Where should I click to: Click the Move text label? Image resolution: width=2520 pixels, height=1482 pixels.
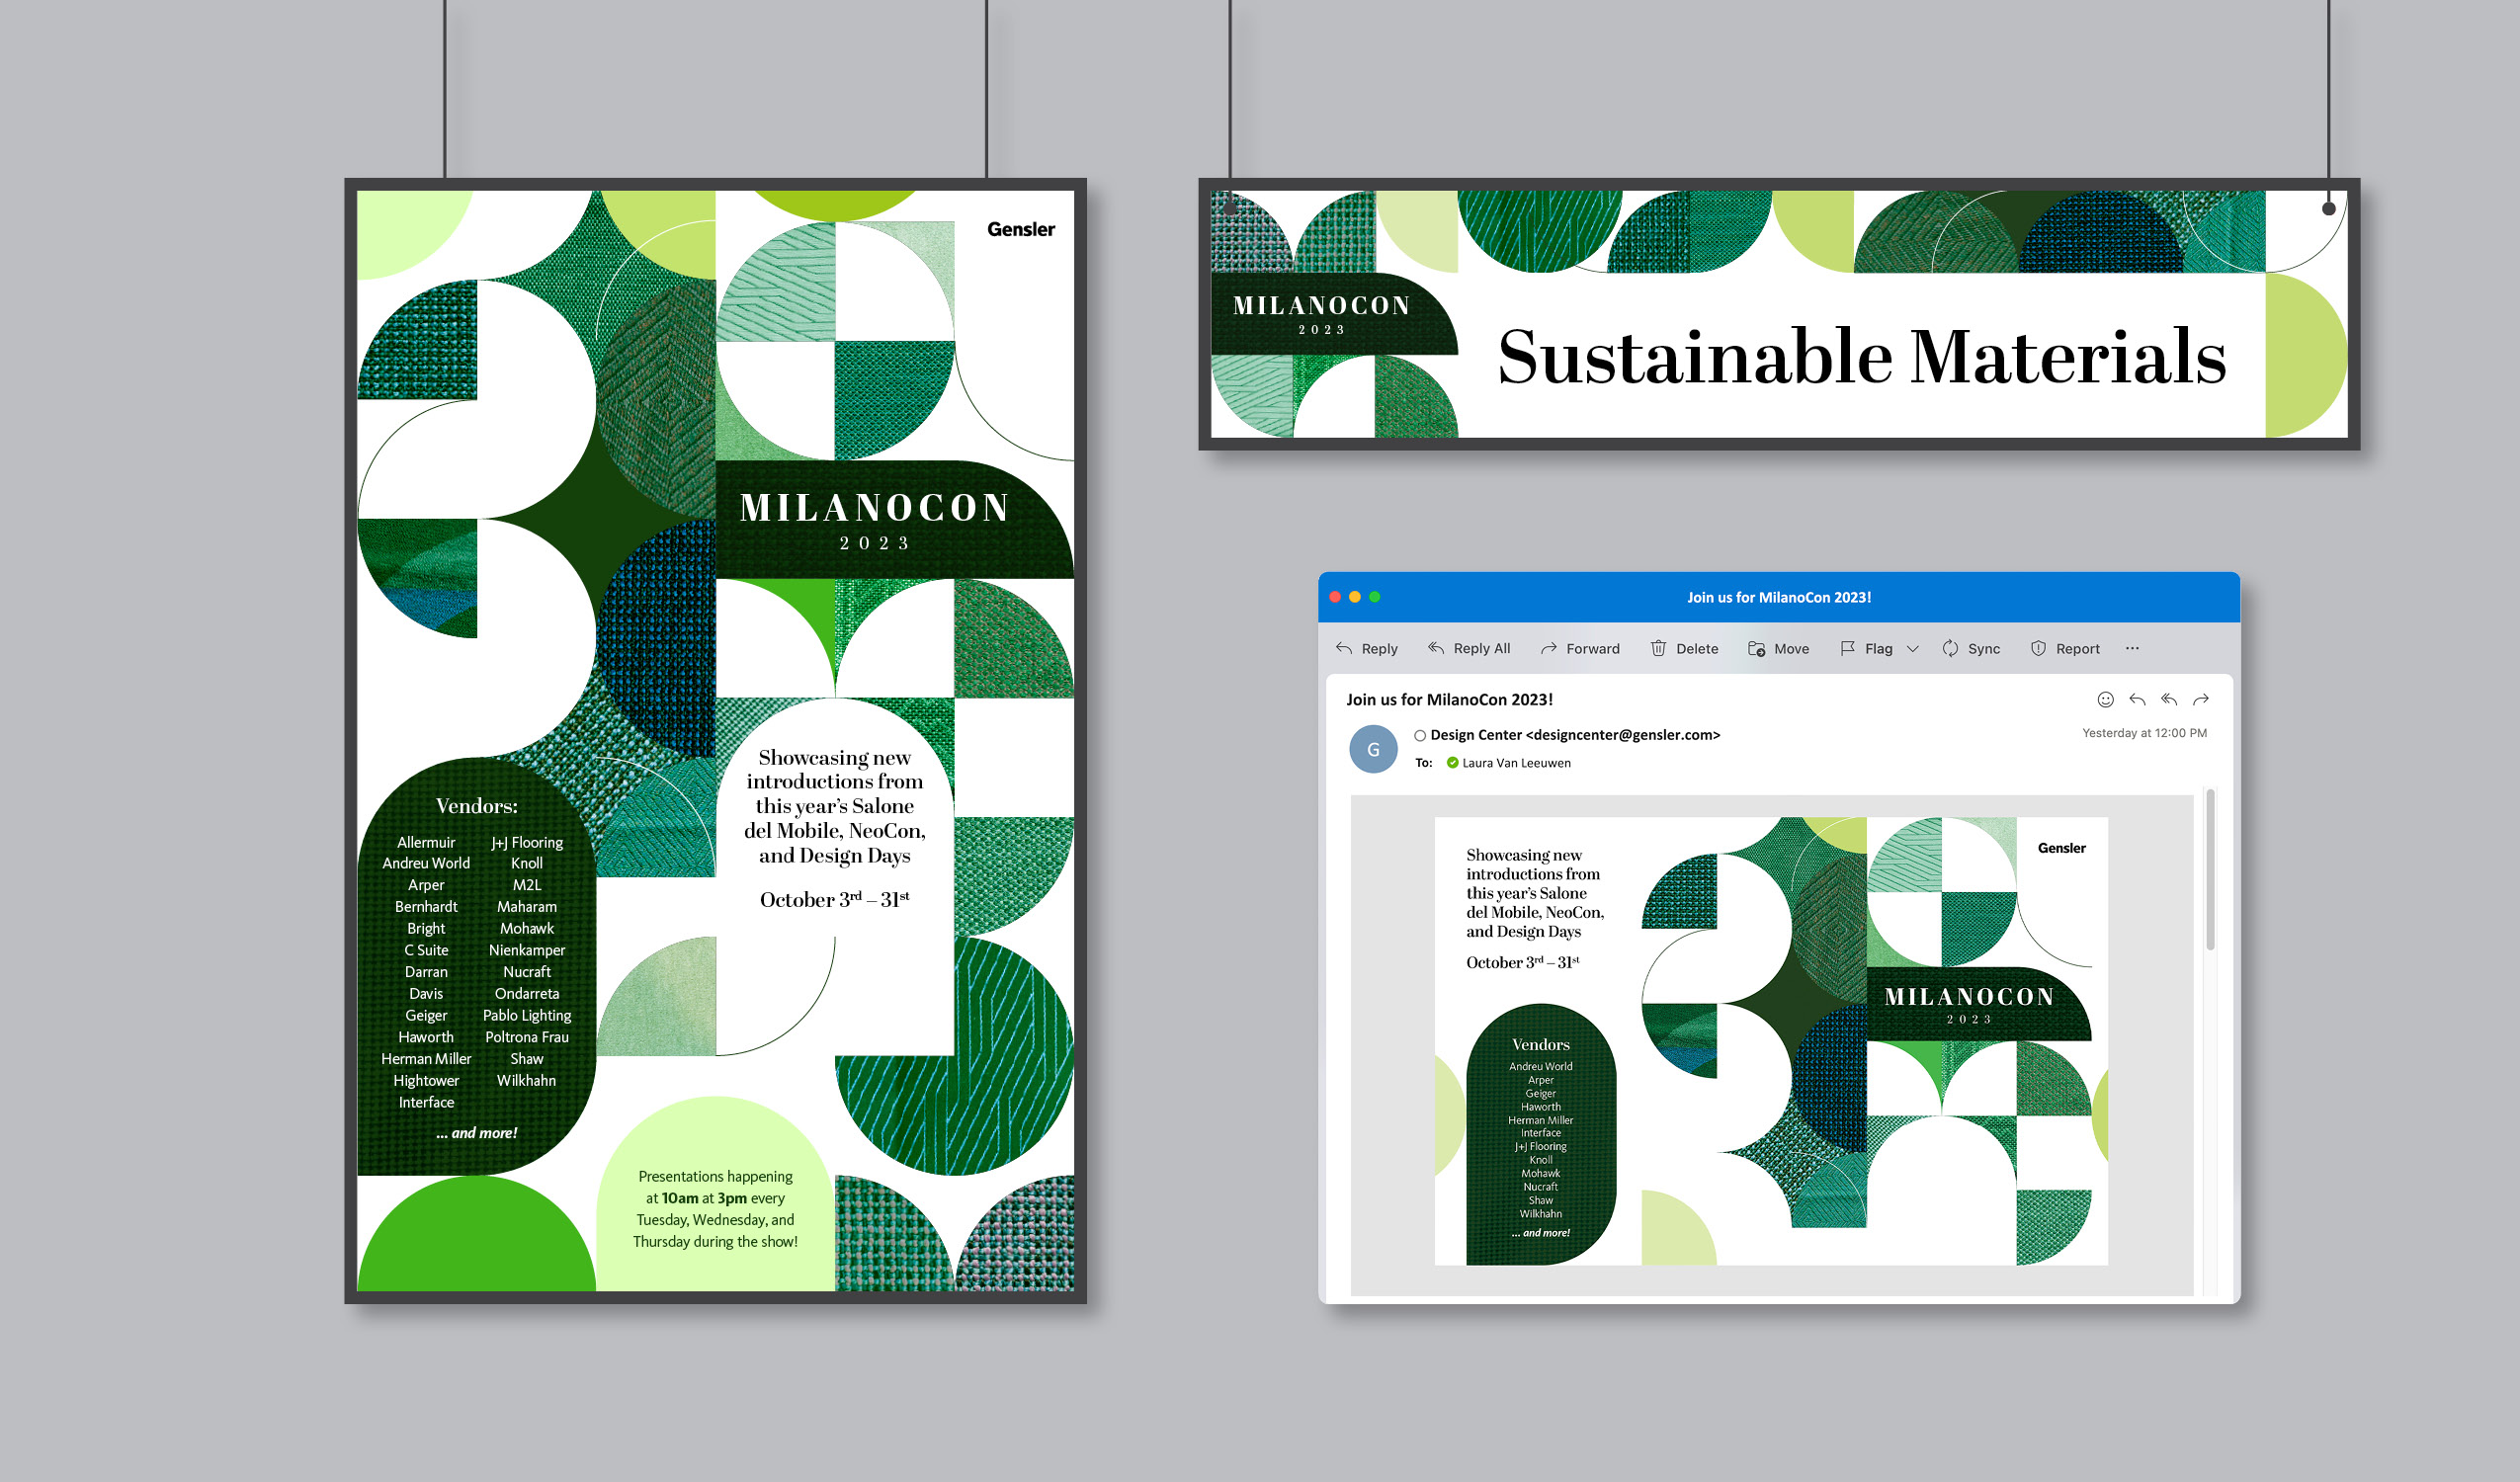(x=1791, y=649)
